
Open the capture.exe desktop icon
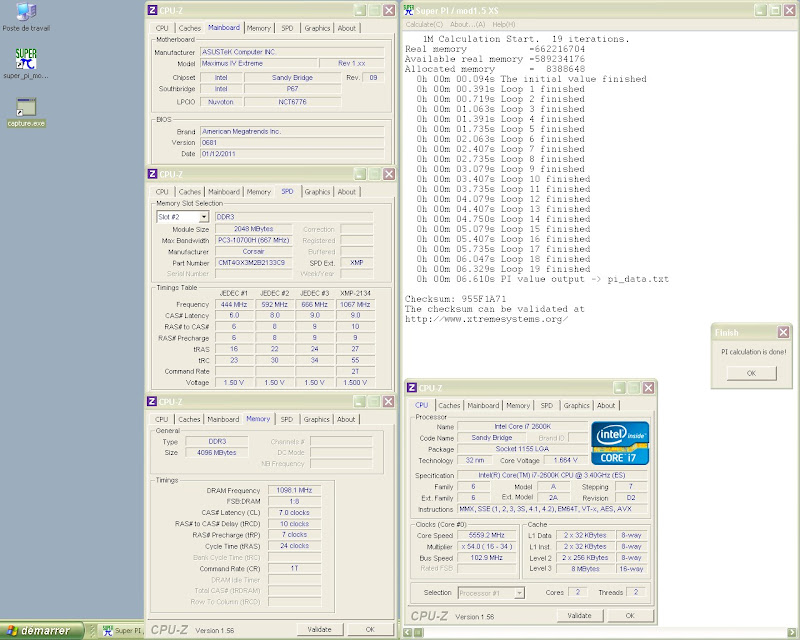click(x=27, y=108)
